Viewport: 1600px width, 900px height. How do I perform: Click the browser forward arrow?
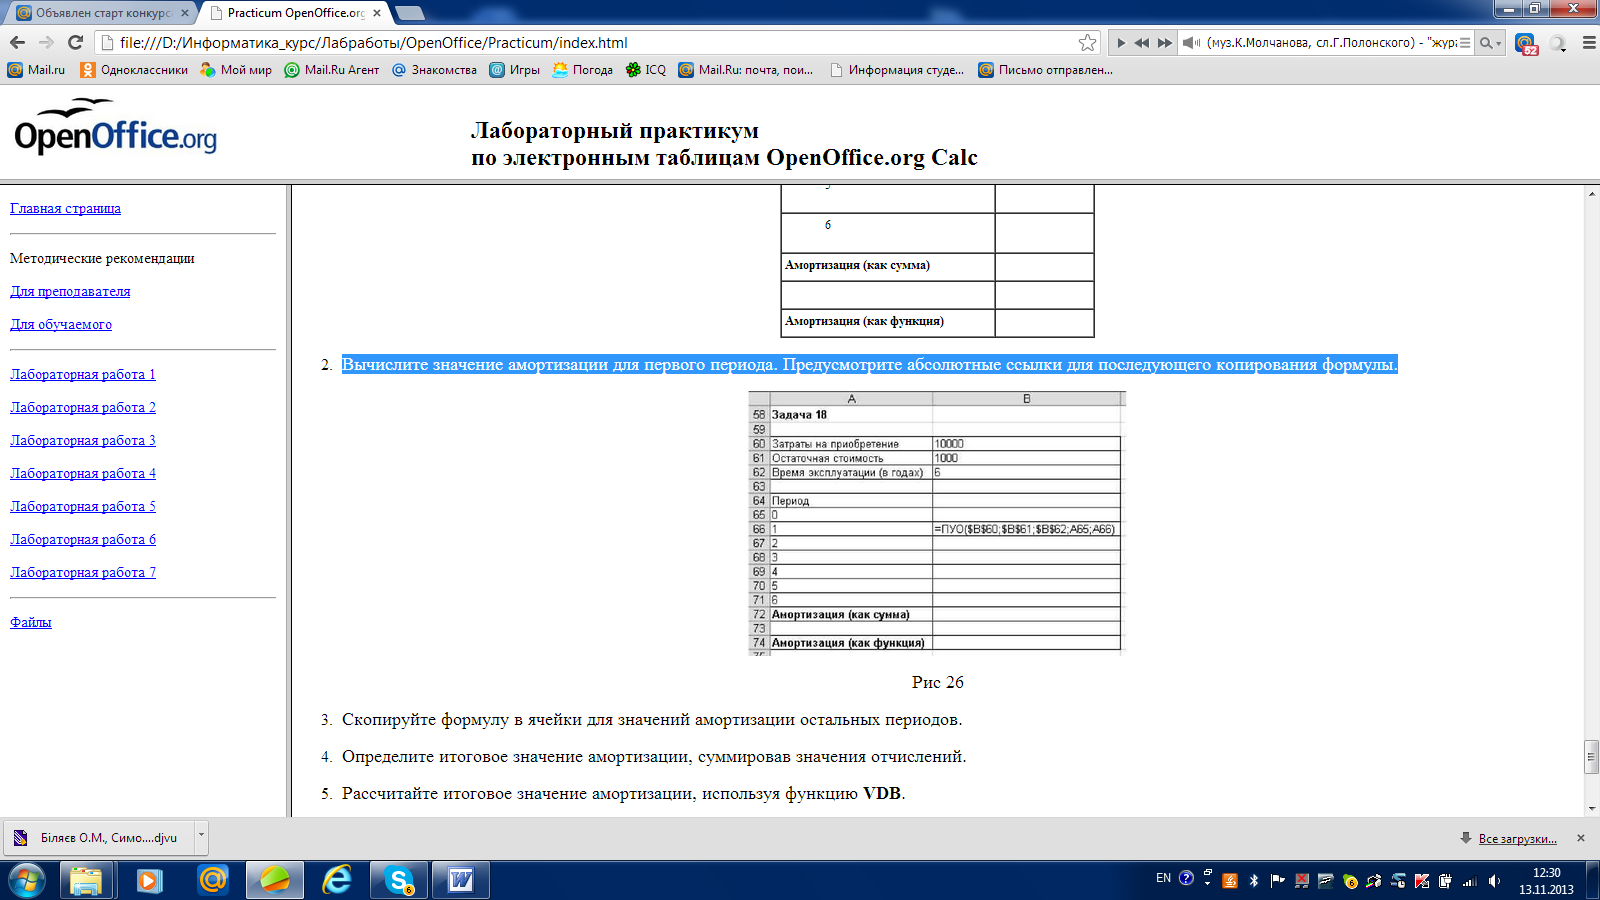[46, 43]
